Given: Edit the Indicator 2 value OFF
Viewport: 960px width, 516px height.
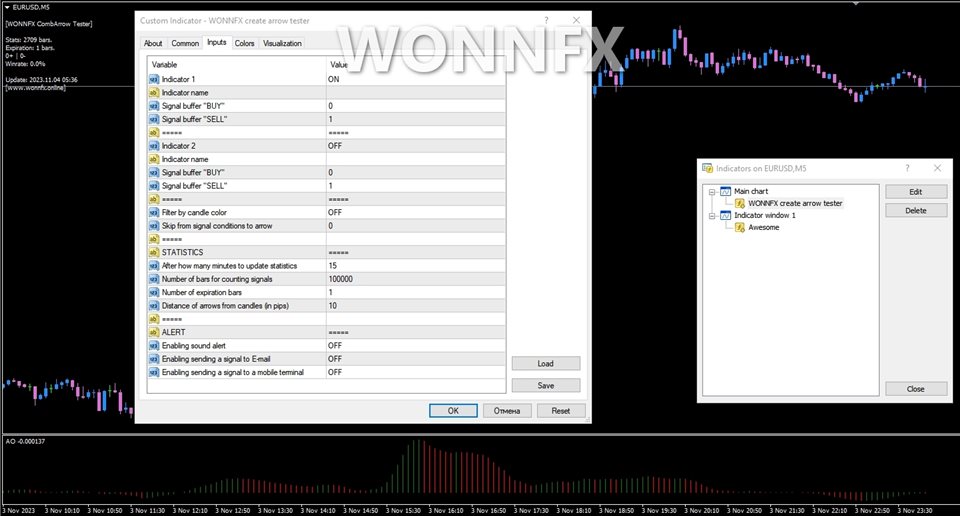Looking at the screenshot, I should point(416,146).
